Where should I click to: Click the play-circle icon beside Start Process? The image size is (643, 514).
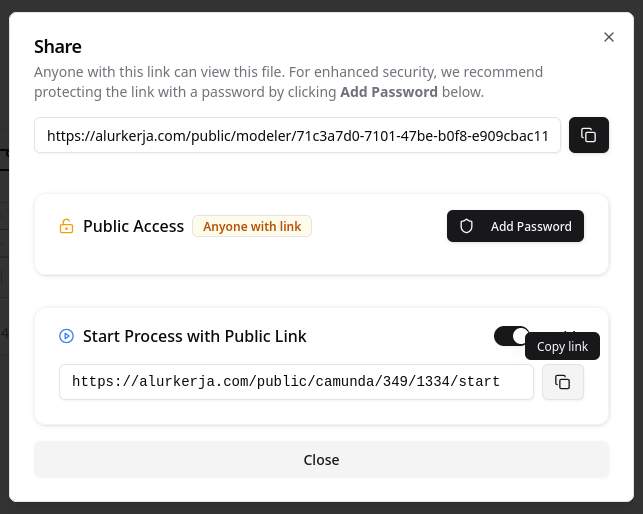coord(66,336)
